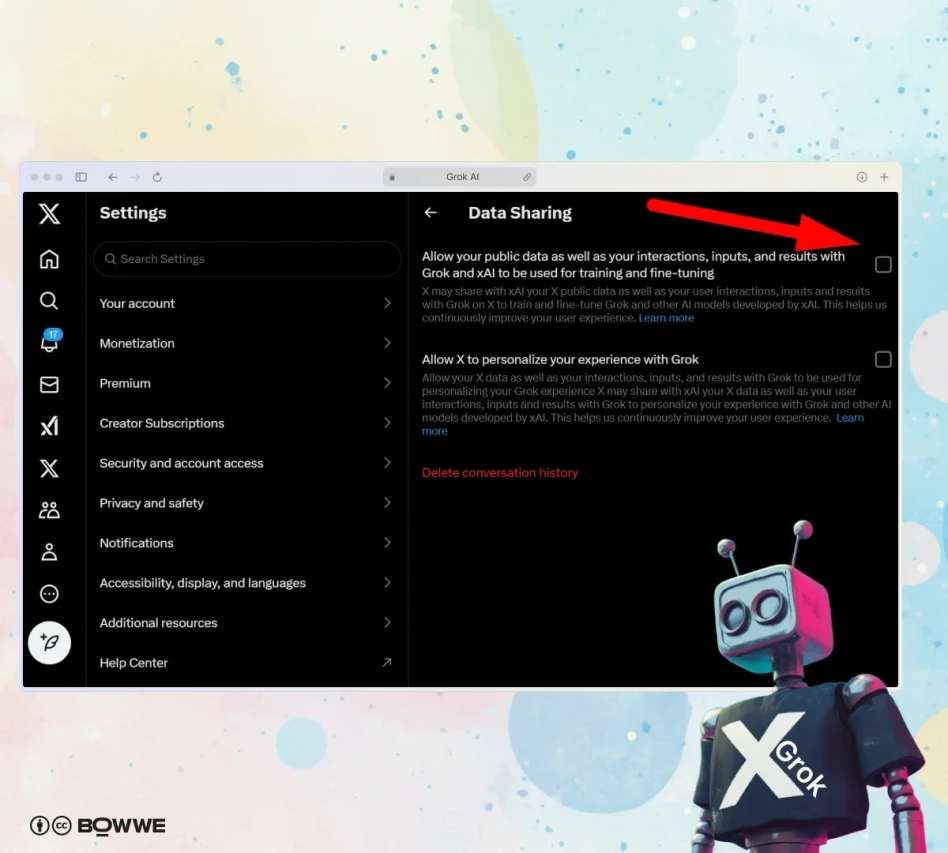Expand Creator Subscriptions chevron
The height and width of the screenshot is (853, 948).
[388, 423]
